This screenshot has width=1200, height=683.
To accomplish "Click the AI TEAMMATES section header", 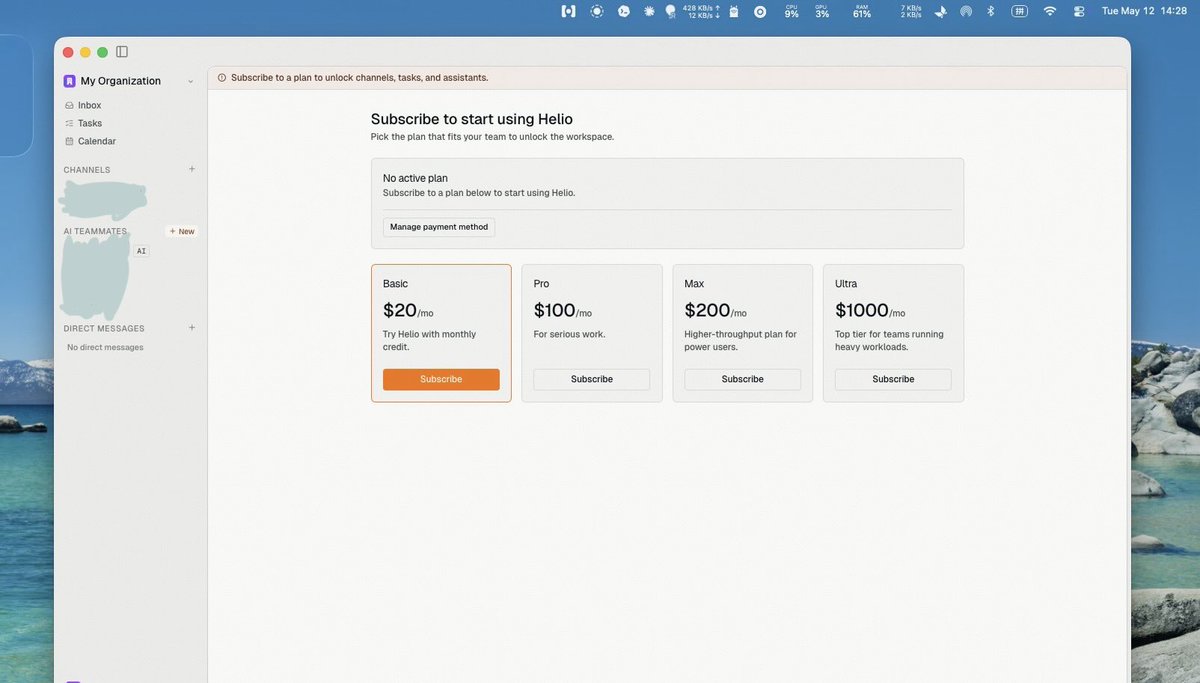I will click(95, 231).
